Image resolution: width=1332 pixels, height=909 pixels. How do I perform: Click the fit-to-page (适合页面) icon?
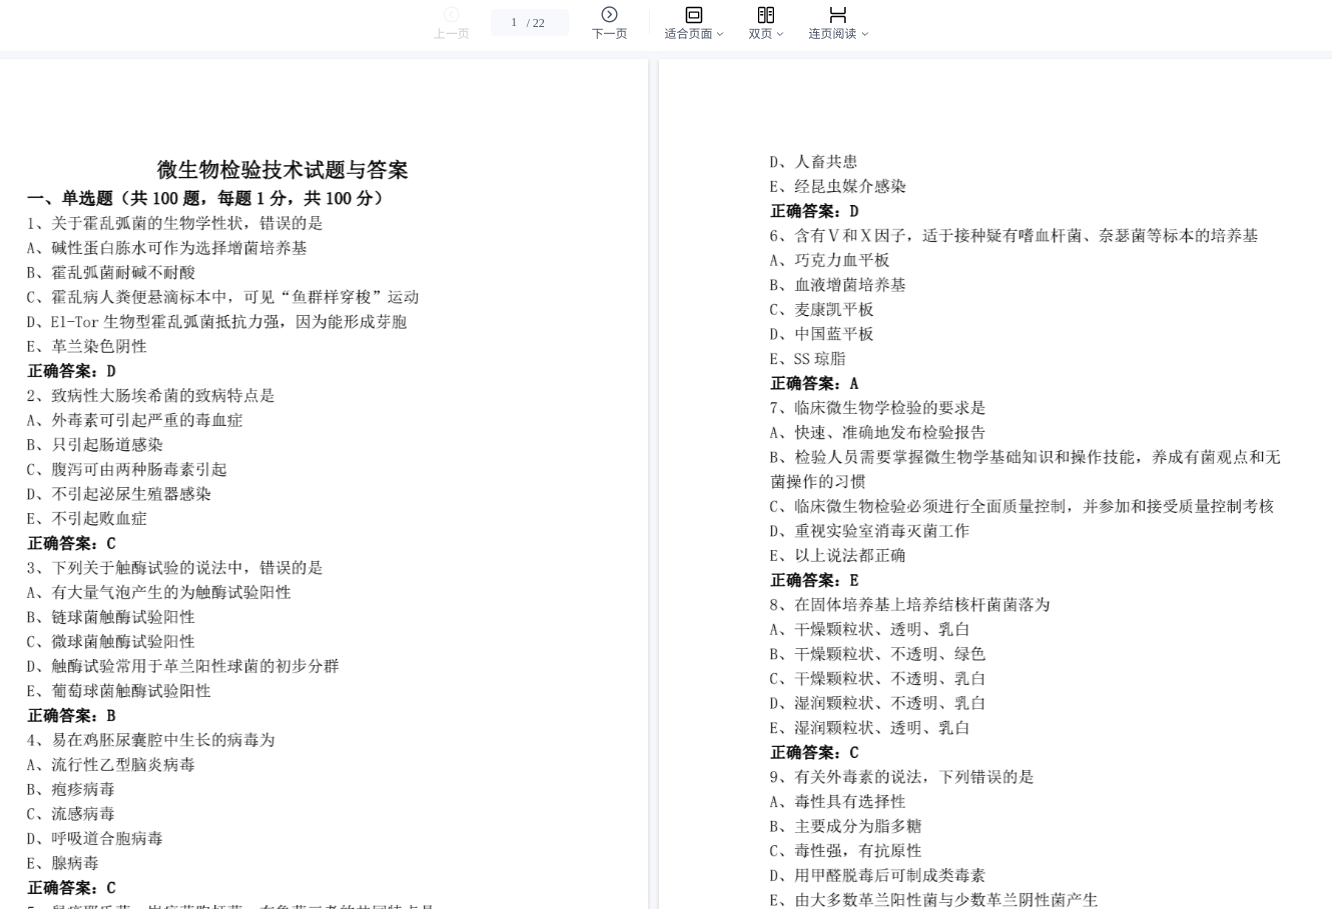pyautogui.click(x=693, y=14)
